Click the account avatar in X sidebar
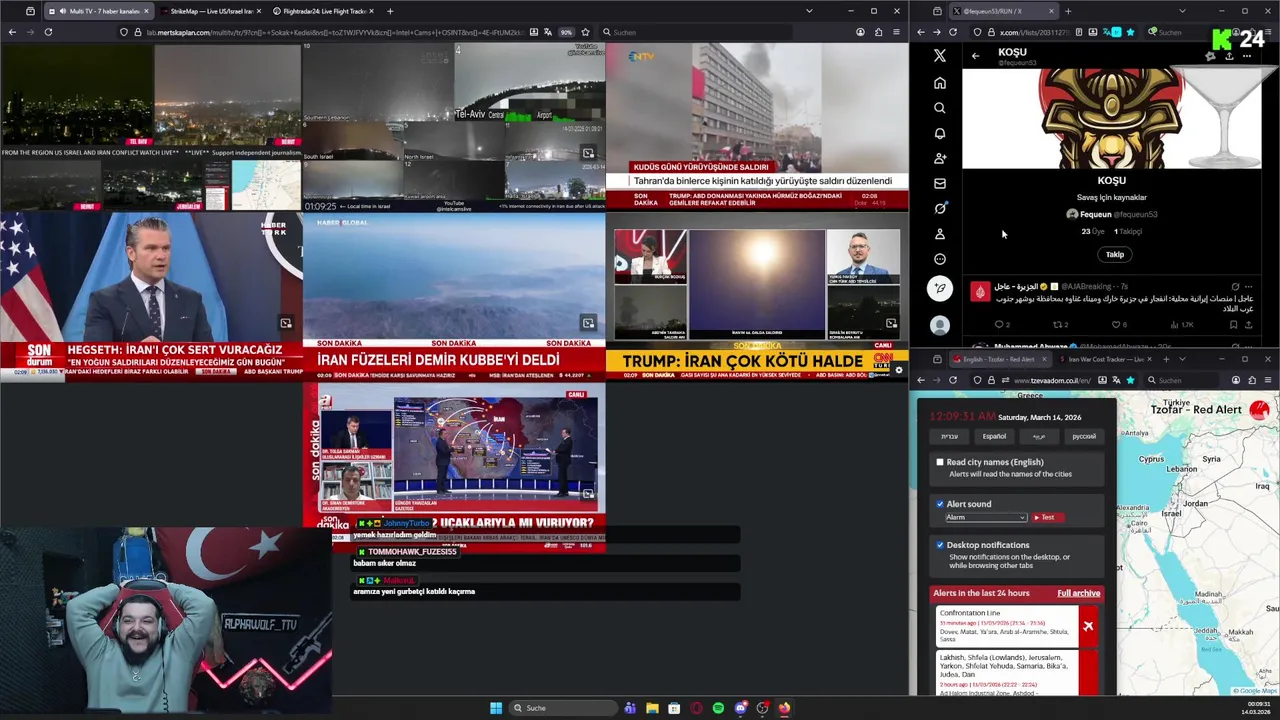This screenshot has height=720, width=1280. tap(939, 325)
